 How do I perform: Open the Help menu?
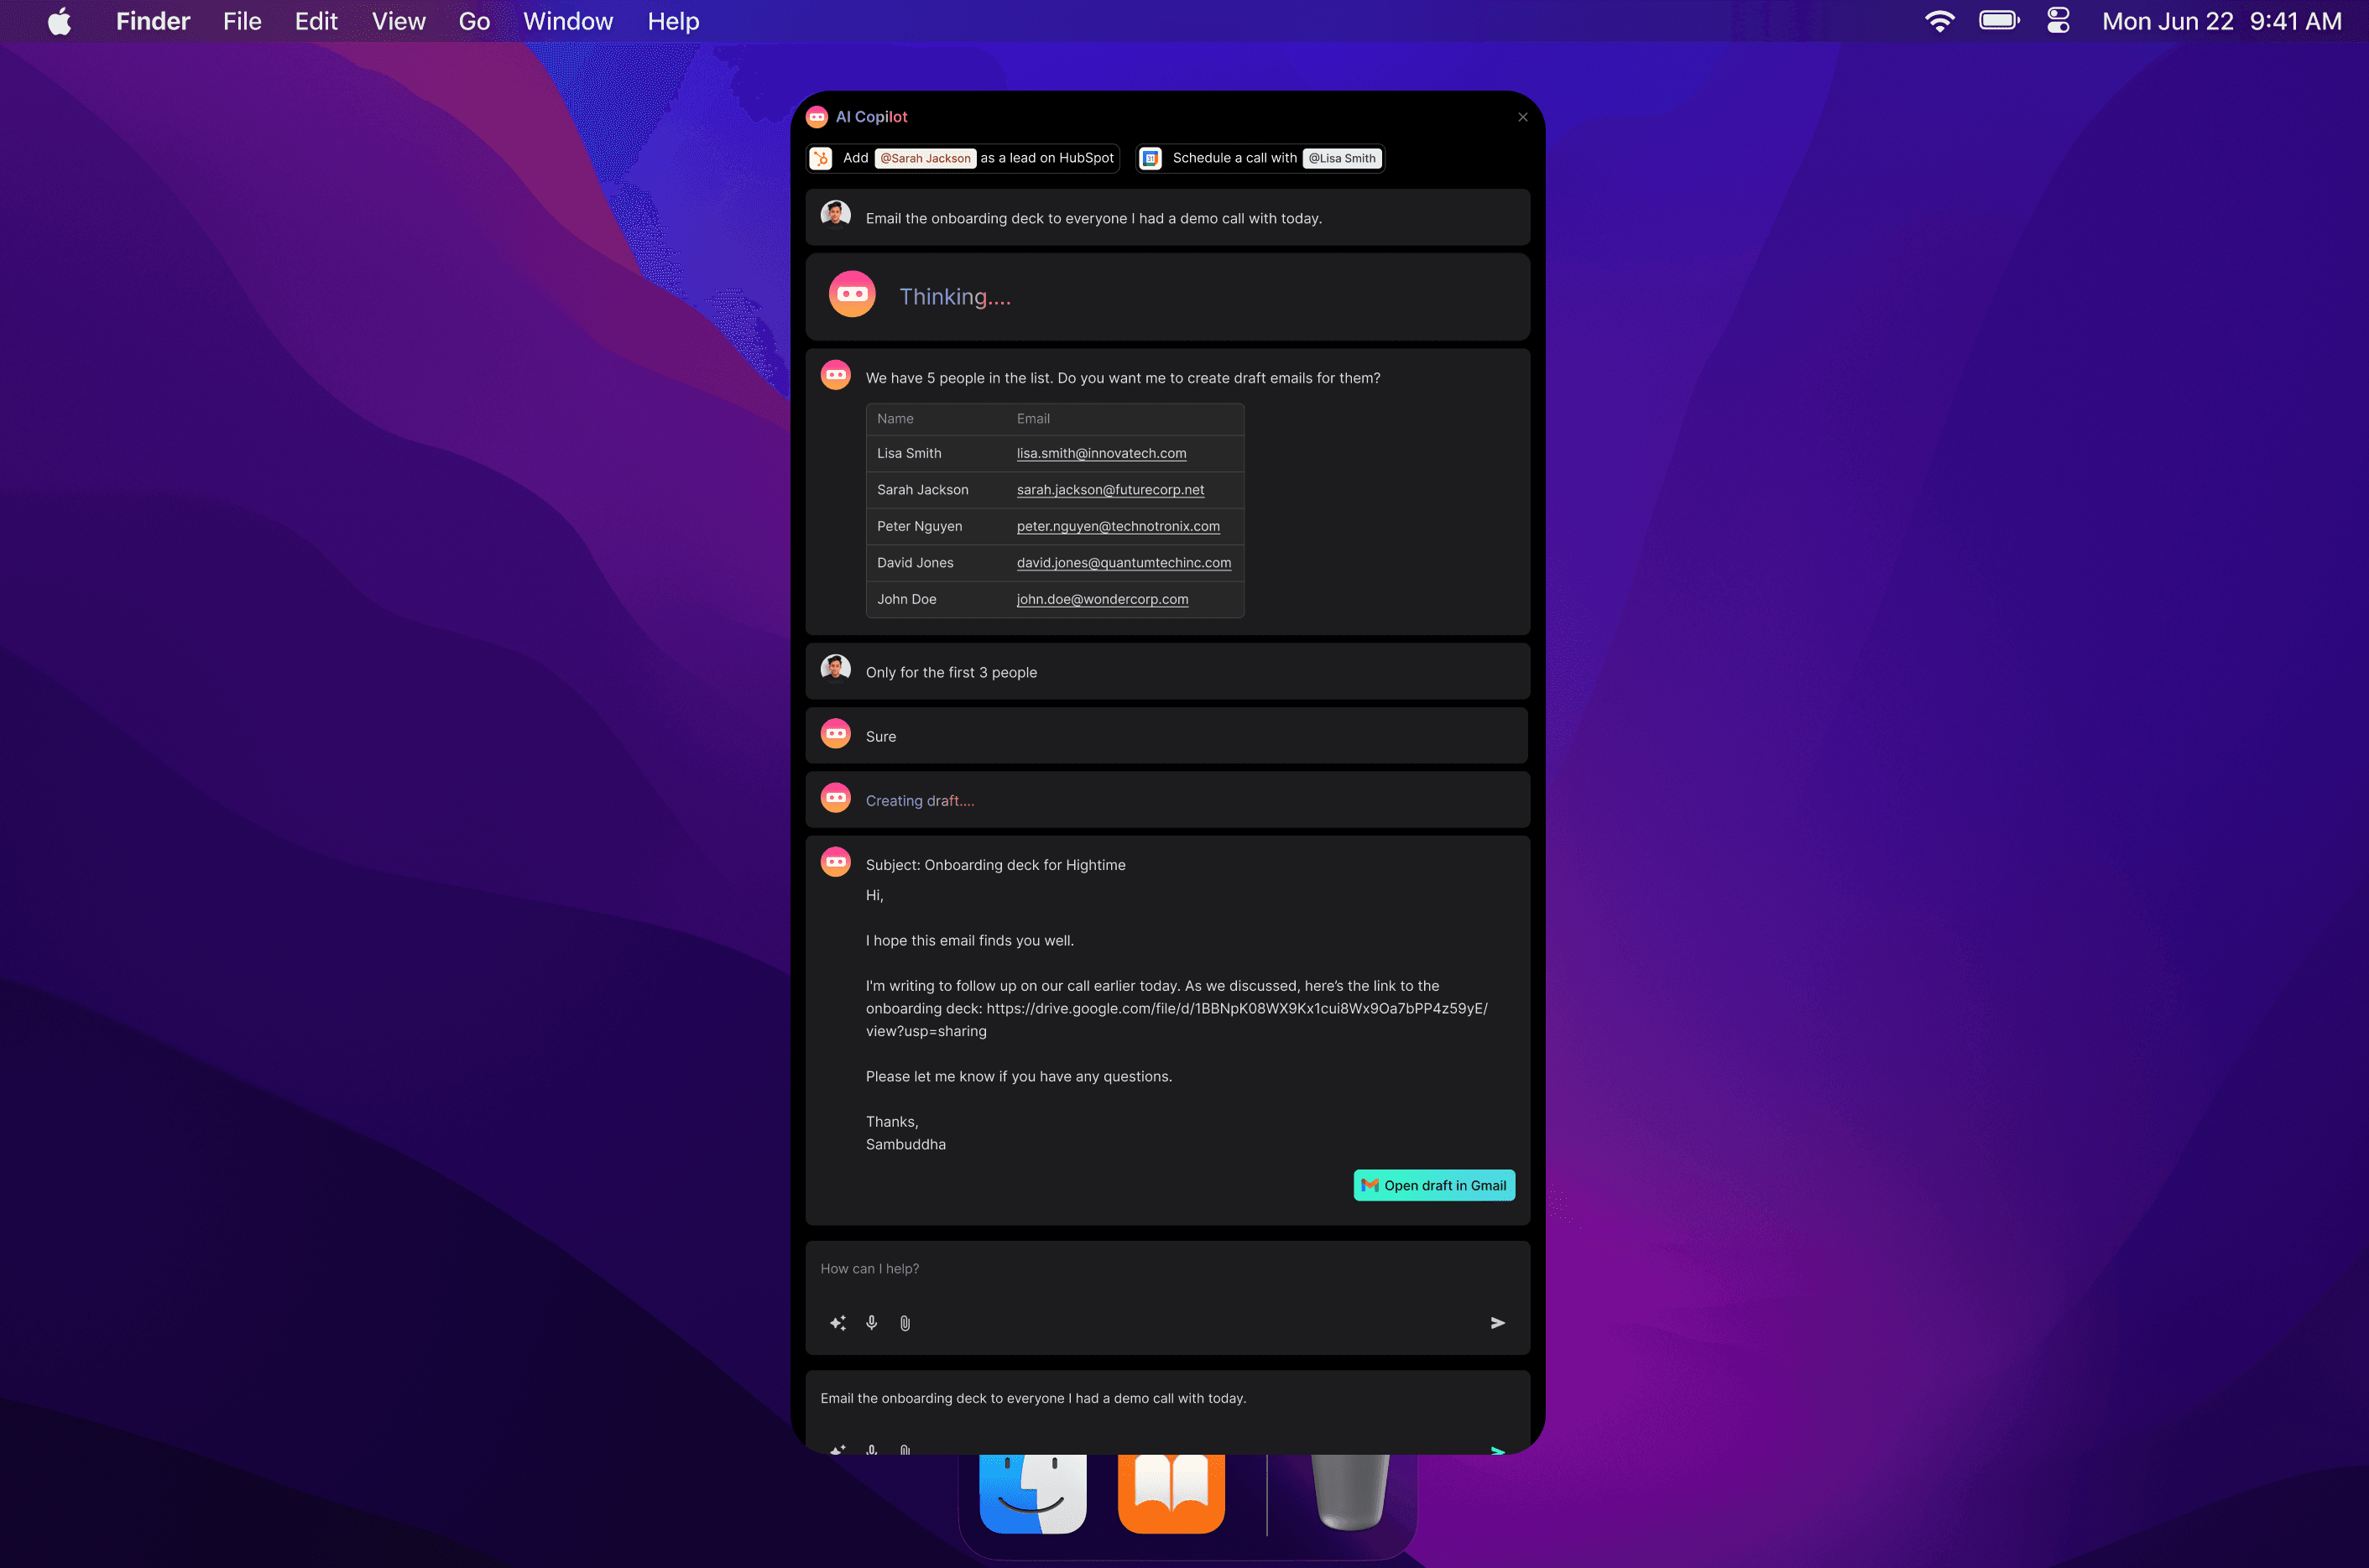[673, 21]
